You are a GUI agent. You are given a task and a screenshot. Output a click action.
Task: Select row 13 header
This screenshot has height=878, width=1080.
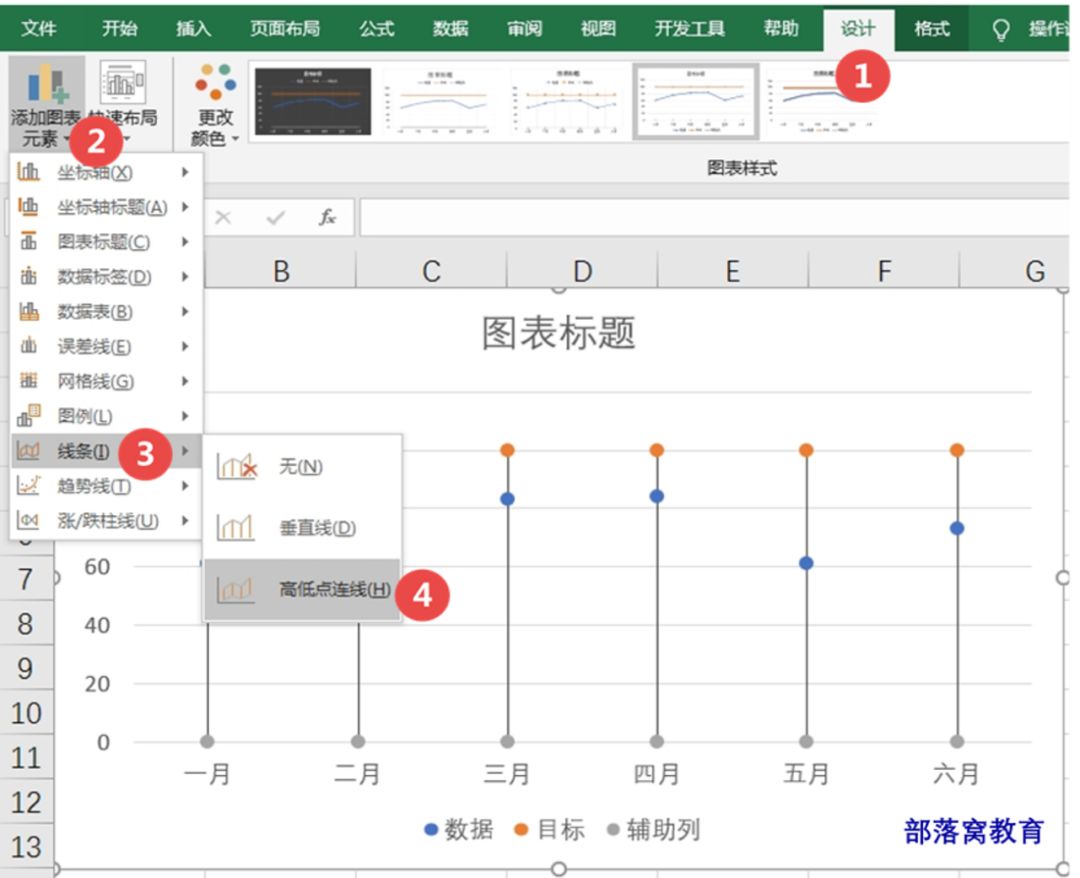tap(25, 847)
